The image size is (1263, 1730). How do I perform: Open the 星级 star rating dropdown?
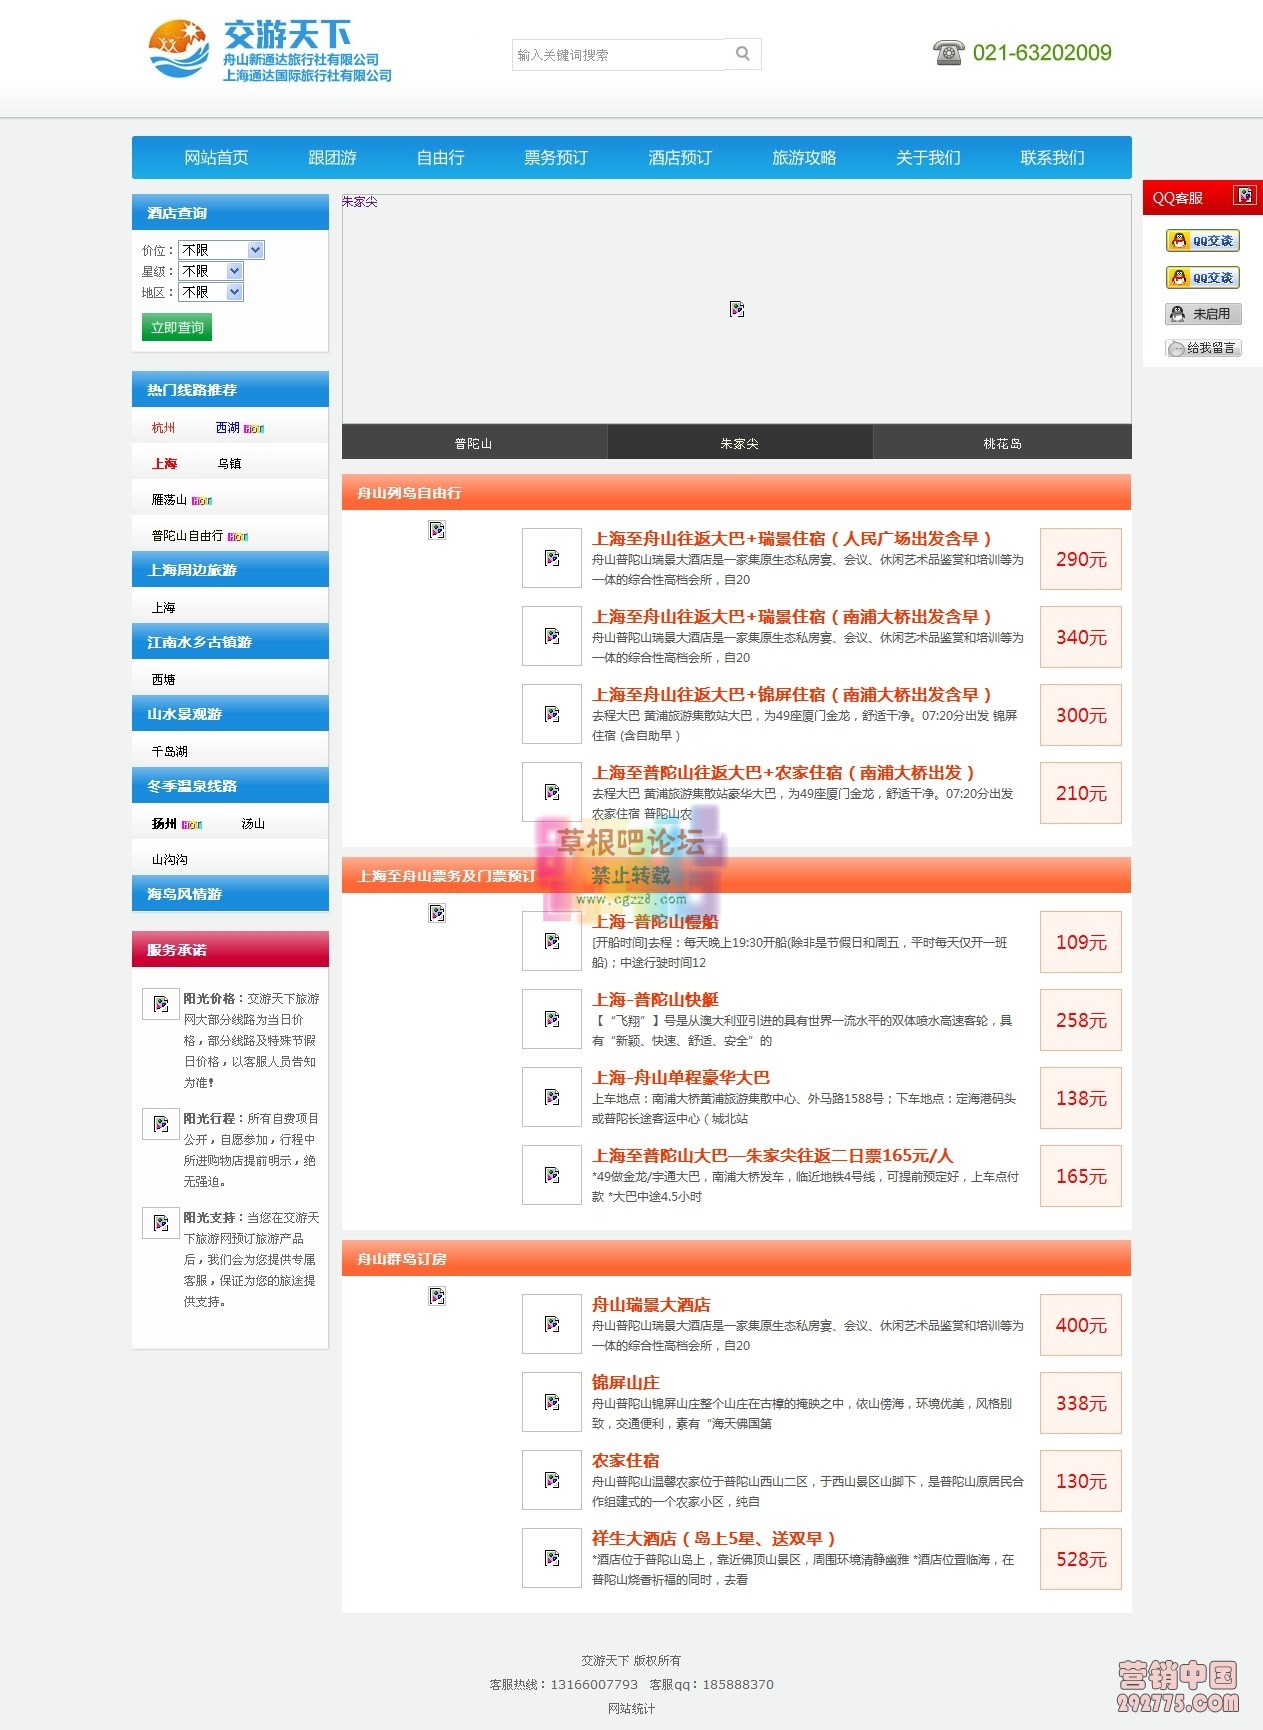click(211, 271)
